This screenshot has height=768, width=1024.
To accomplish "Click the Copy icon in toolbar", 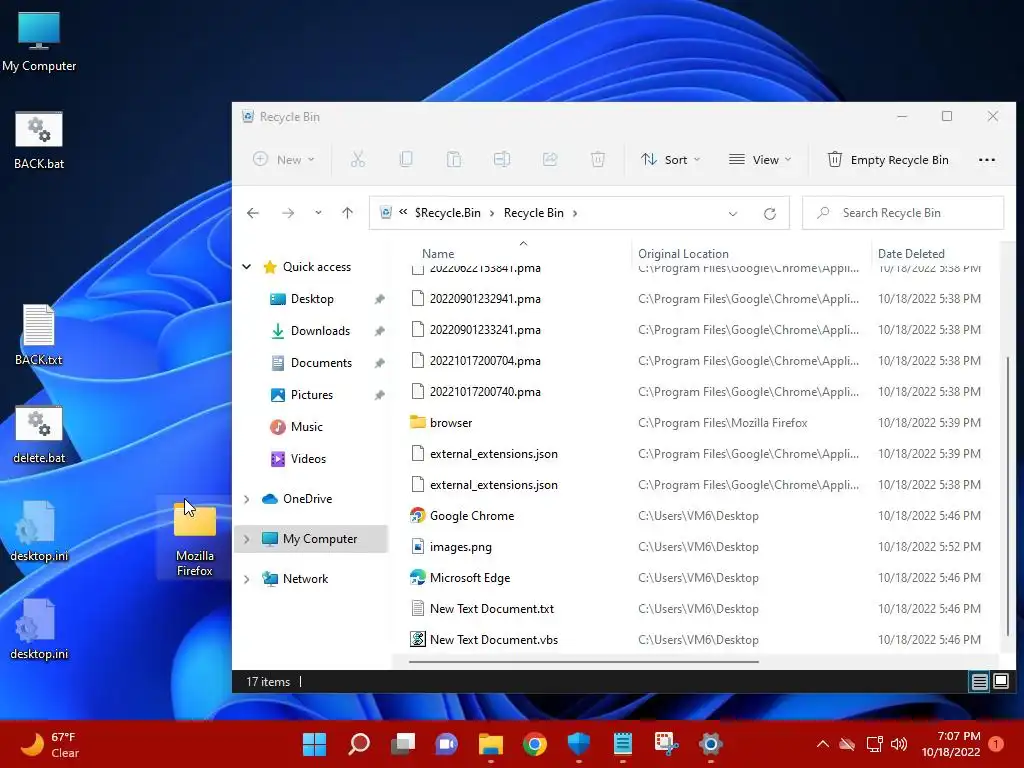I will click(406, 159).
